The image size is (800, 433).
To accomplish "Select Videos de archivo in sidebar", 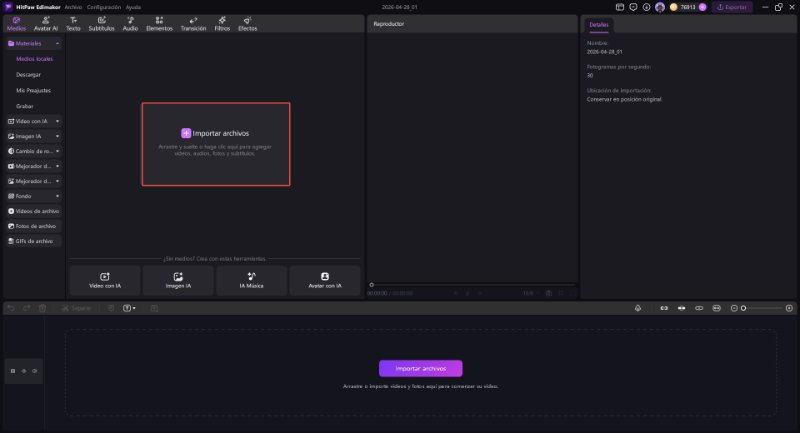I will tap(33, 211).
